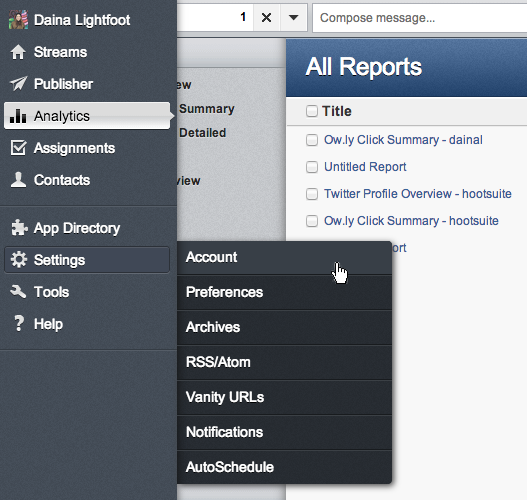Click the Publisher paper plane icon
Viewport: 527px width, 500px height.
click(x=18, y=84)
